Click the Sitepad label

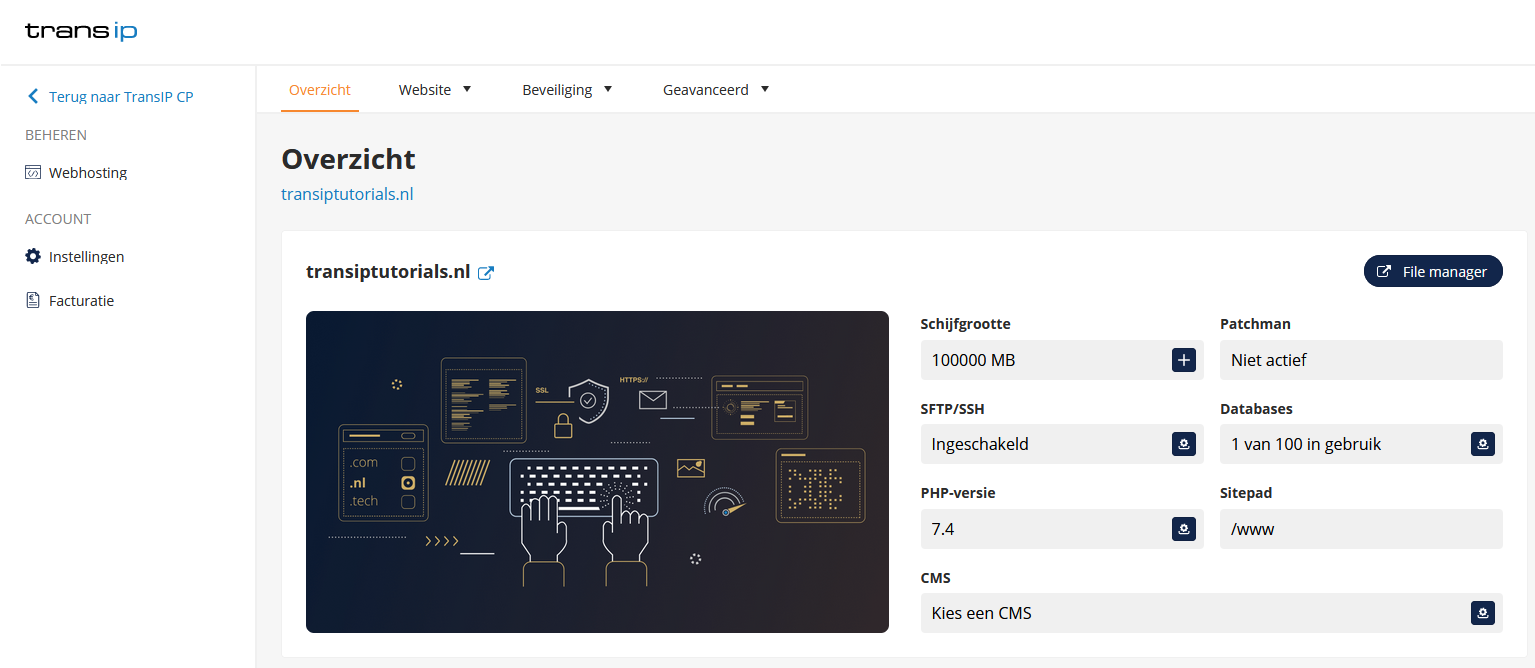(x=1246, y=493)
